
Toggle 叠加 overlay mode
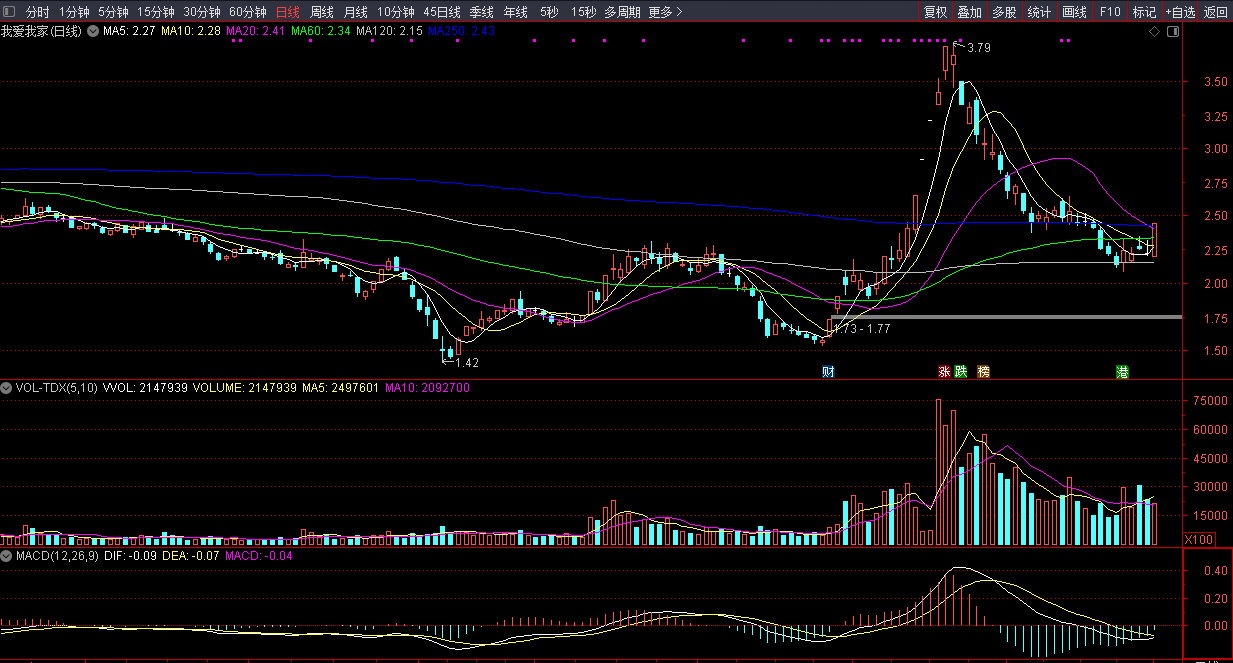point(969,12)
